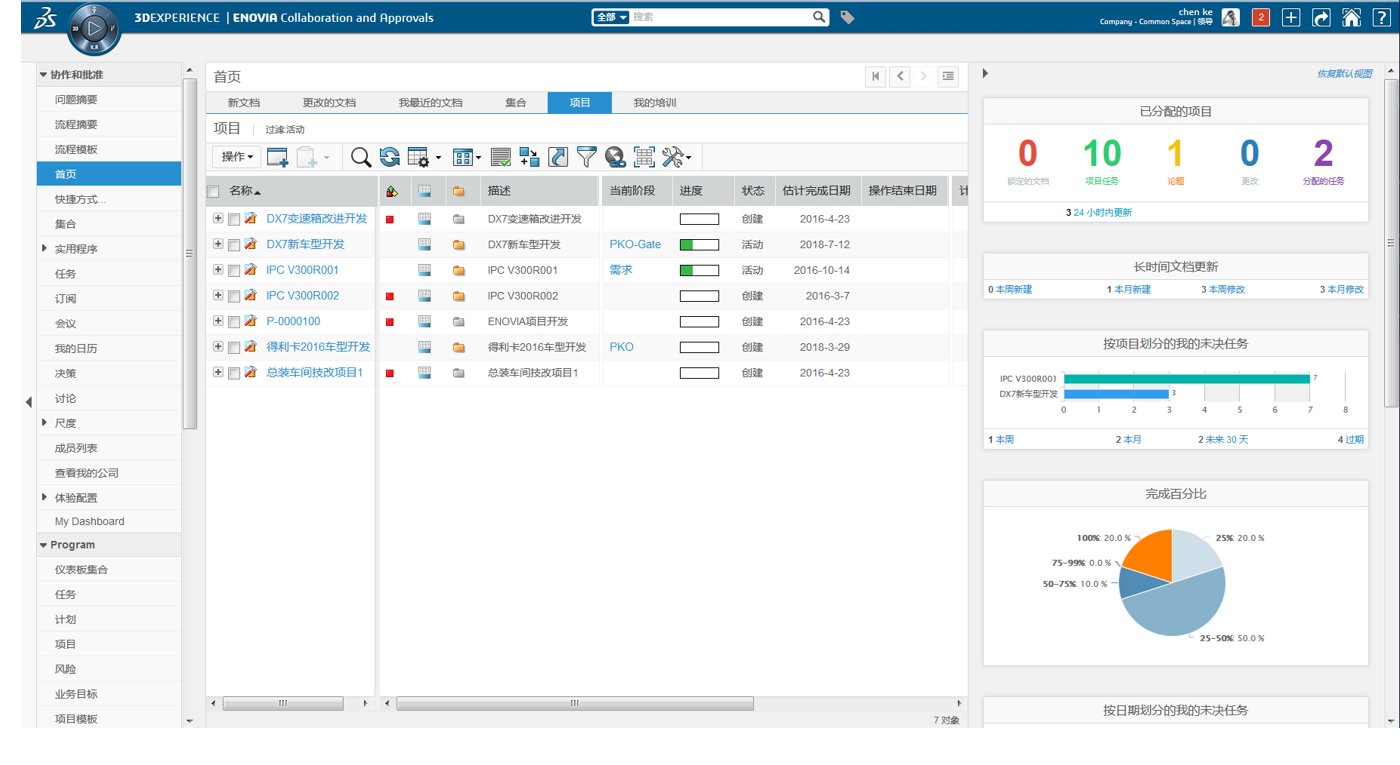Image resolution: width=1400 pixels, height=765 pixels.
Task: Switch to the 我的培训 tab
Action: click(655, 103)
